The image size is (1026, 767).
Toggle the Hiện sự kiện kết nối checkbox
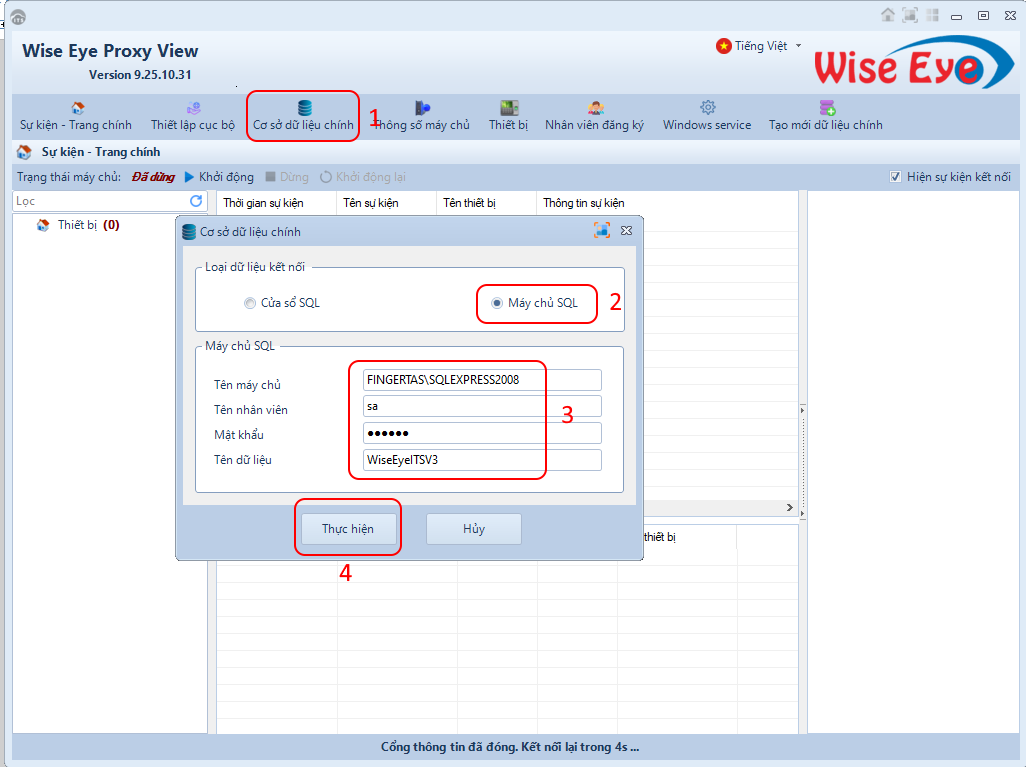click(895, 177)
